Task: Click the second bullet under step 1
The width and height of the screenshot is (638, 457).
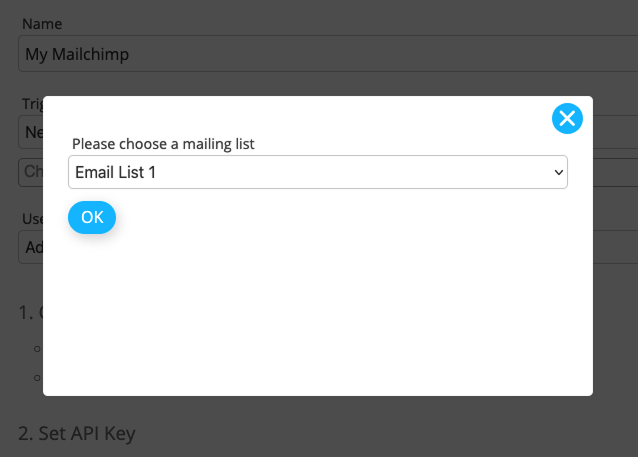Action: point(36,377)
